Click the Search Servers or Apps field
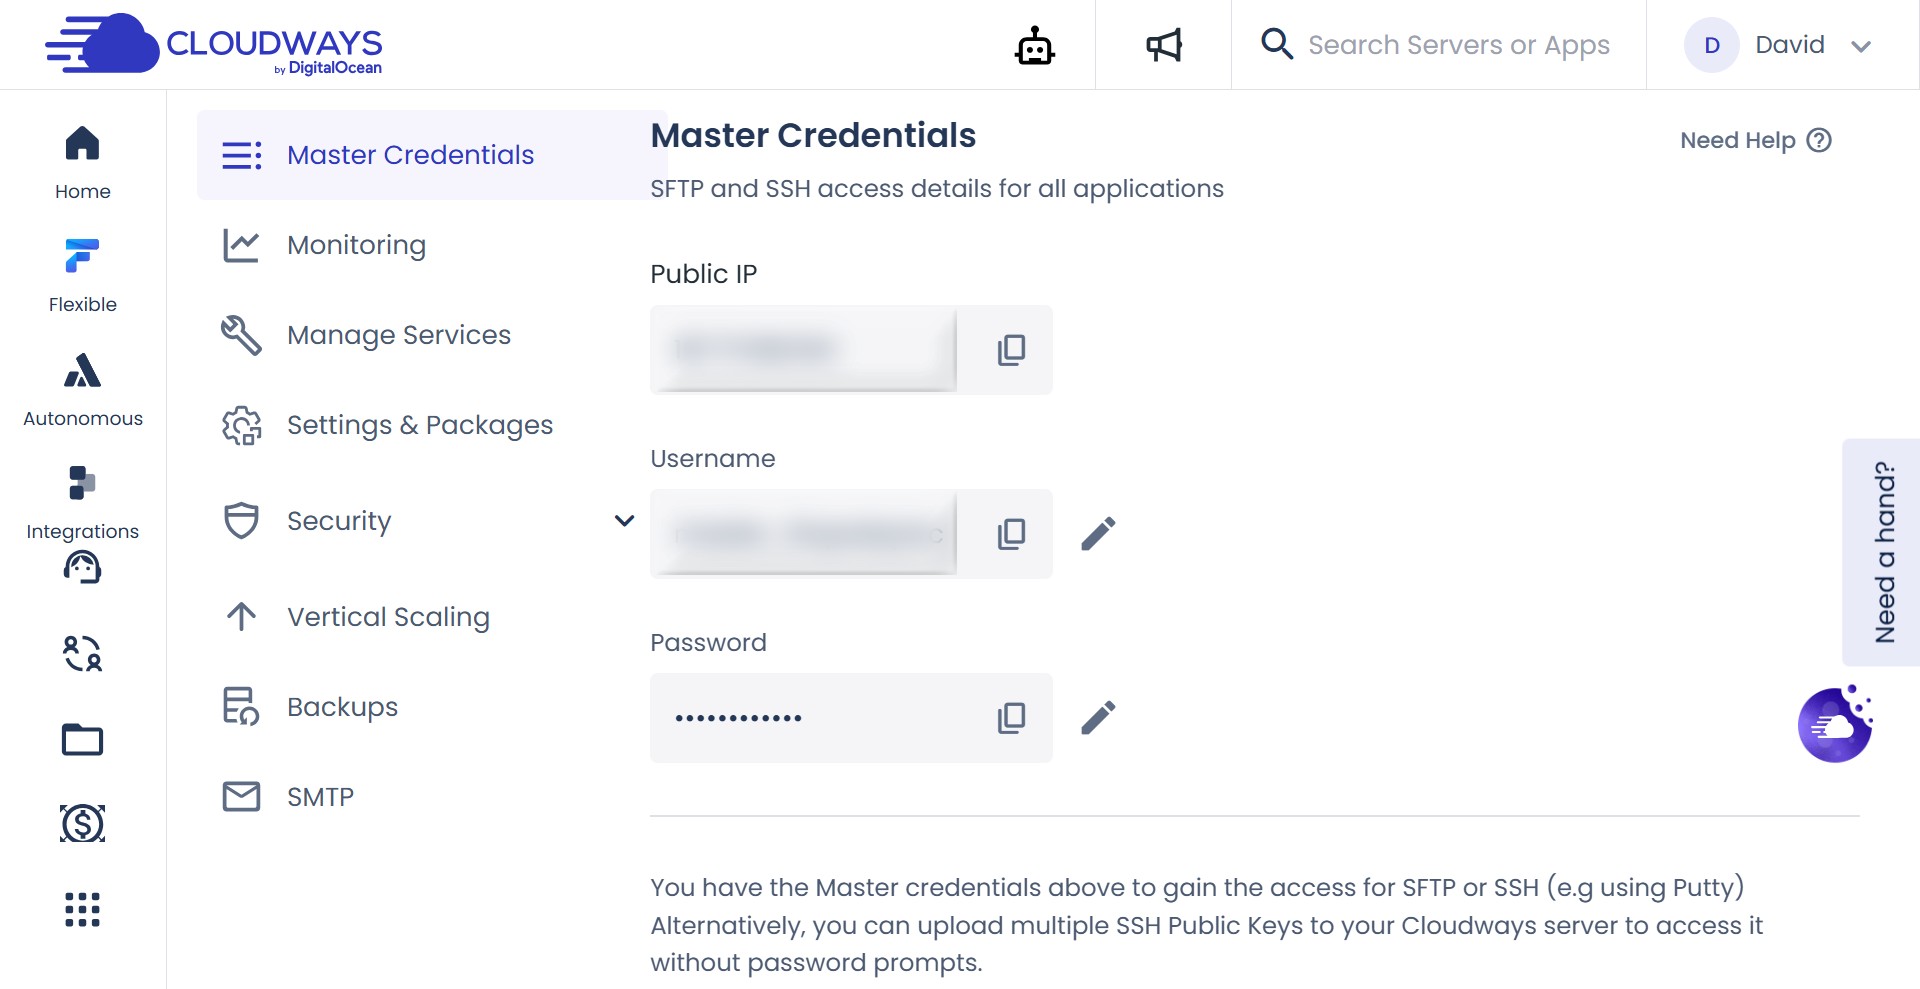The width and height of the screenshot is (1920, 989). pos(1460,45)
